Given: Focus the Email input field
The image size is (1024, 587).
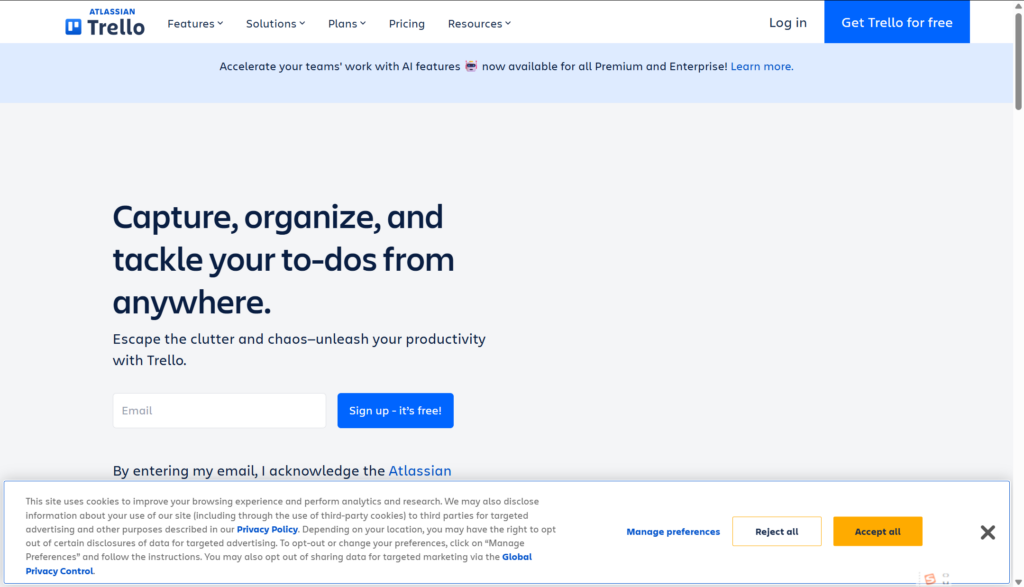Looking at the screenshot, I should tap(219, 411).
